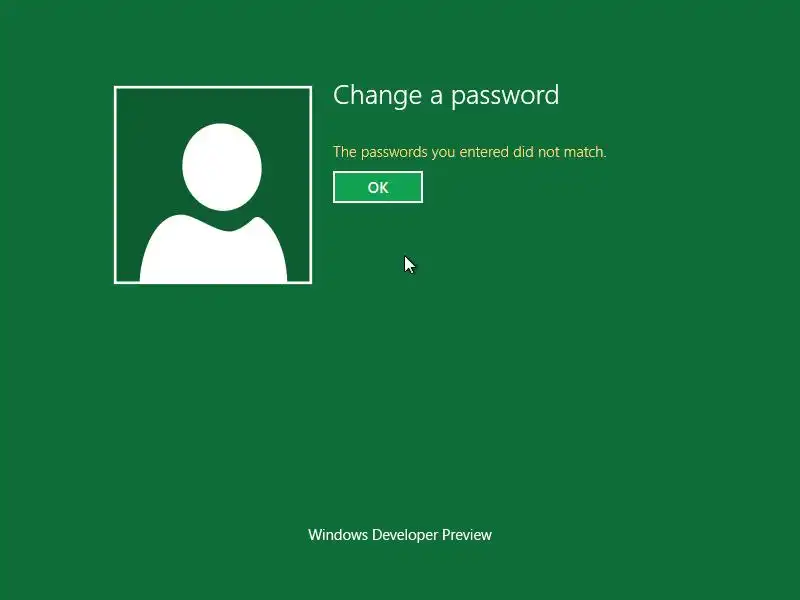Click the word "Windows" in the footer
Image resolution: width=800 pixels, height=600 pixels.
point(338,535)
